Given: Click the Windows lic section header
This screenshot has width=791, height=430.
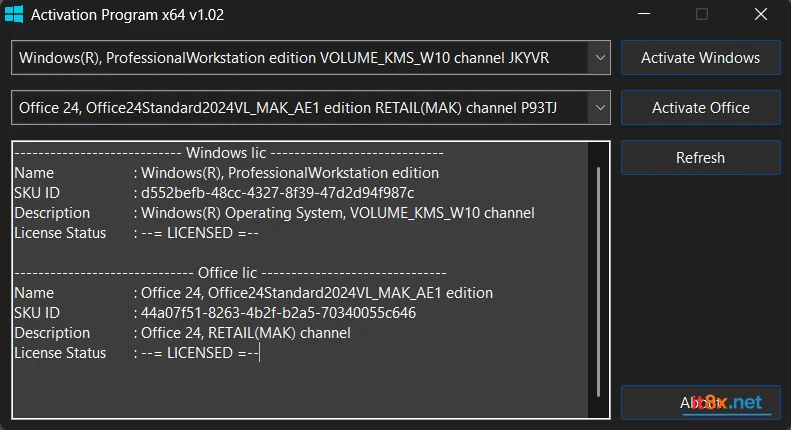Looking at the screenshot, I should (229, 153).
